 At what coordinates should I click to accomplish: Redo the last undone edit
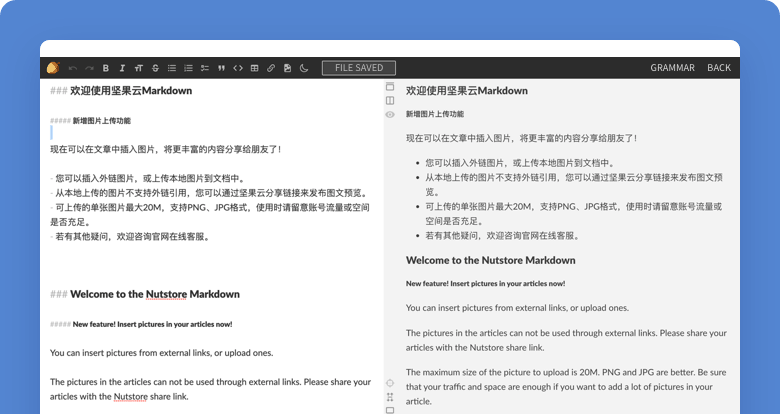(x=89, y=68)
